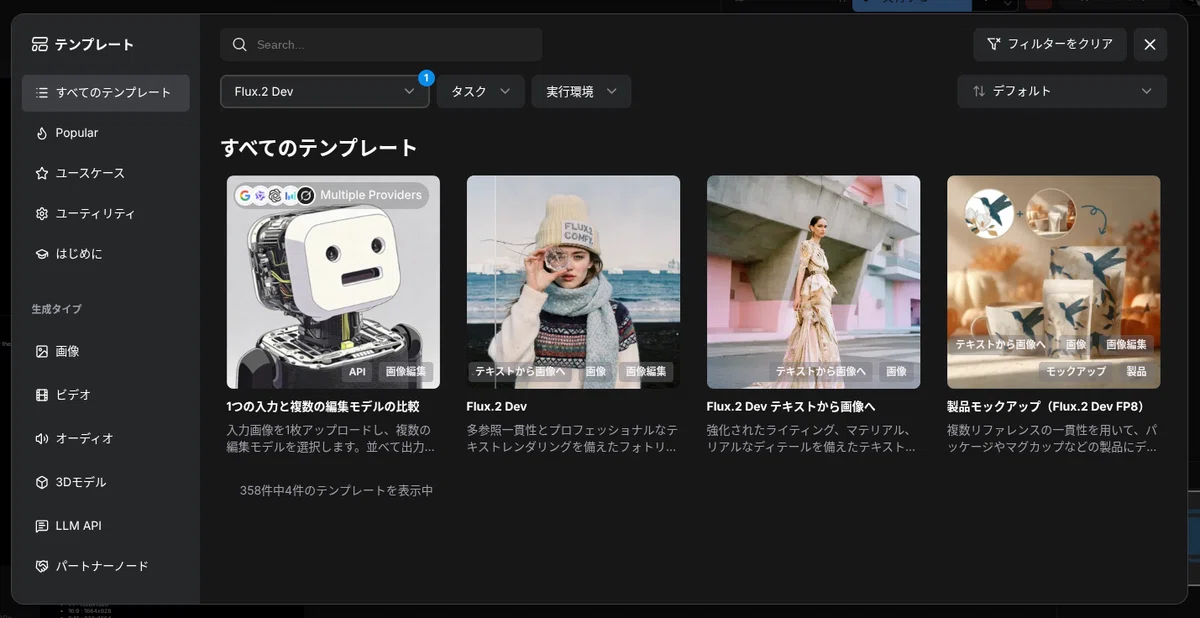Click the list icon beside すべてのテンプレート

pos(41,93)
